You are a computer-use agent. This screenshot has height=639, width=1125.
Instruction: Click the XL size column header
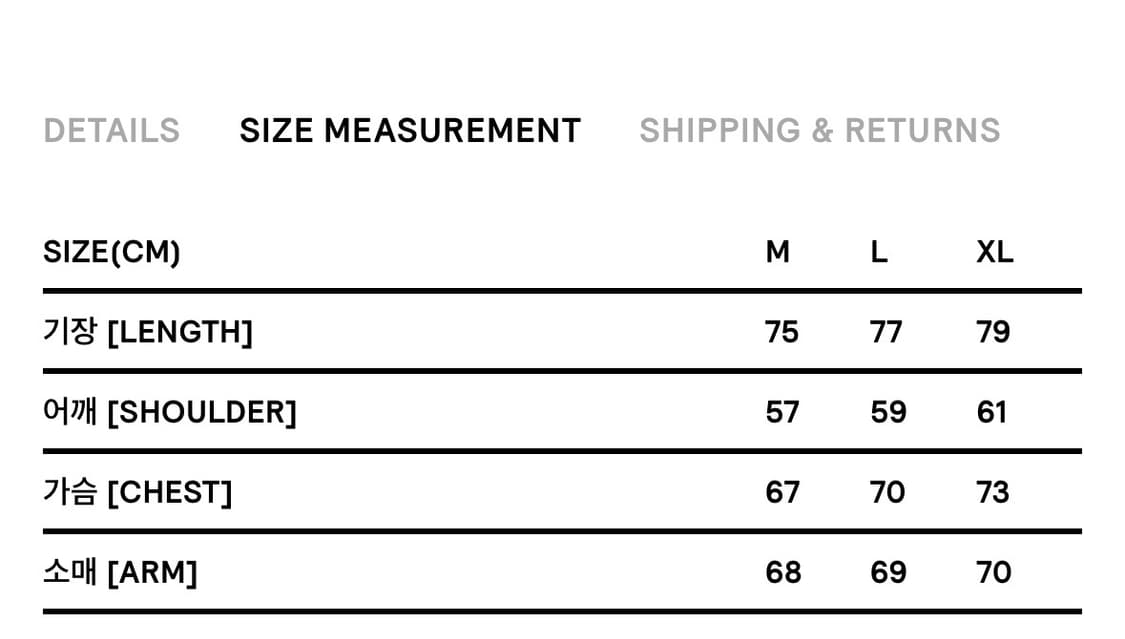[994, 252]
